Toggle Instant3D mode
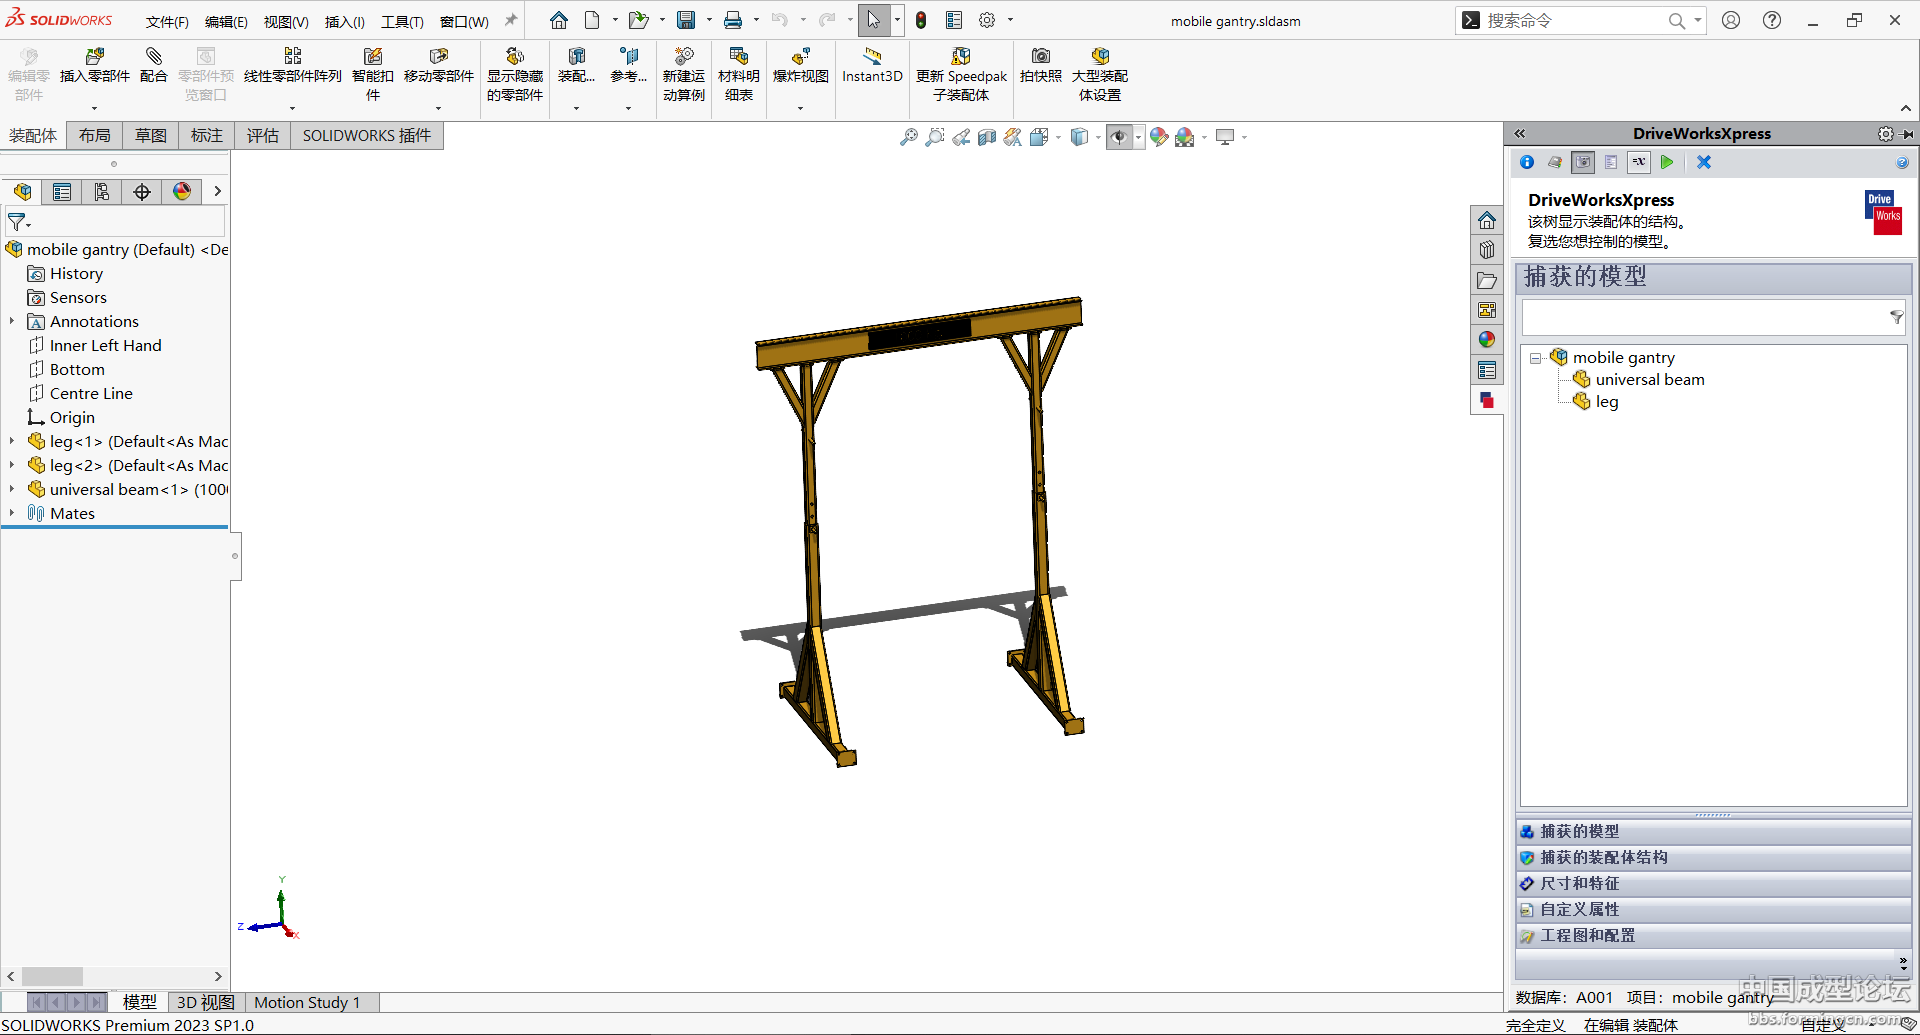 click(872, 65)
